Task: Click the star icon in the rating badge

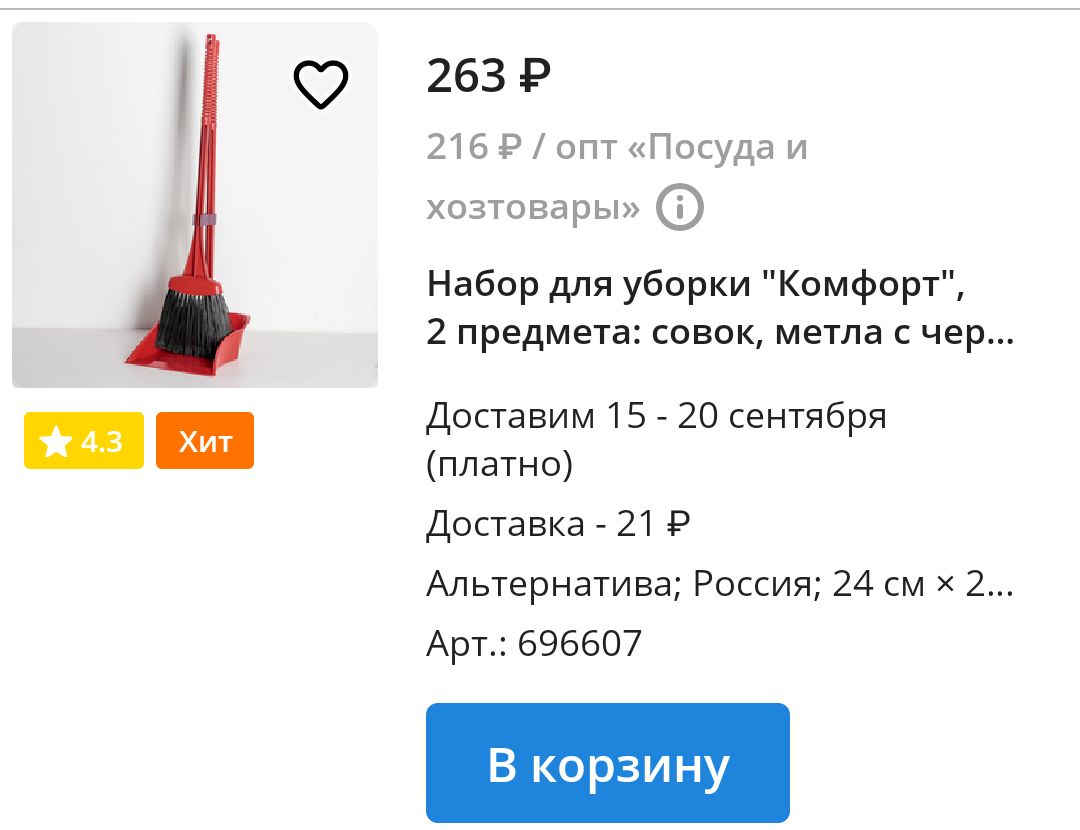Action: pyautogui.click(x=55, y=441)
